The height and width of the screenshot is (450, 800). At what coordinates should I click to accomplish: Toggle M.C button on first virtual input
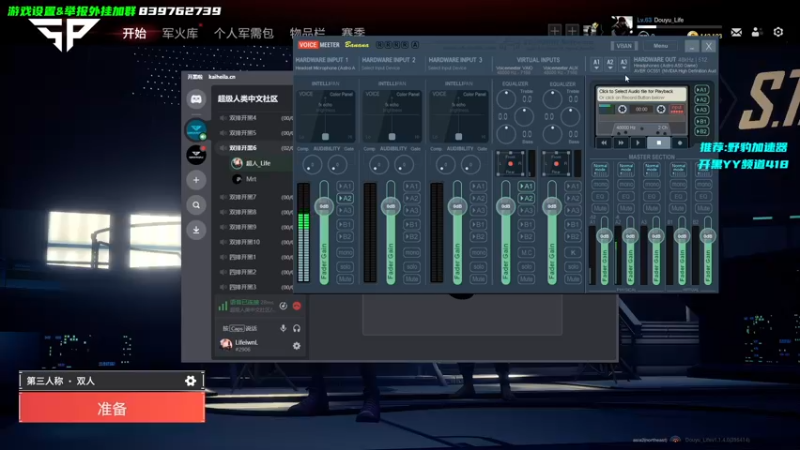[527, 253]
